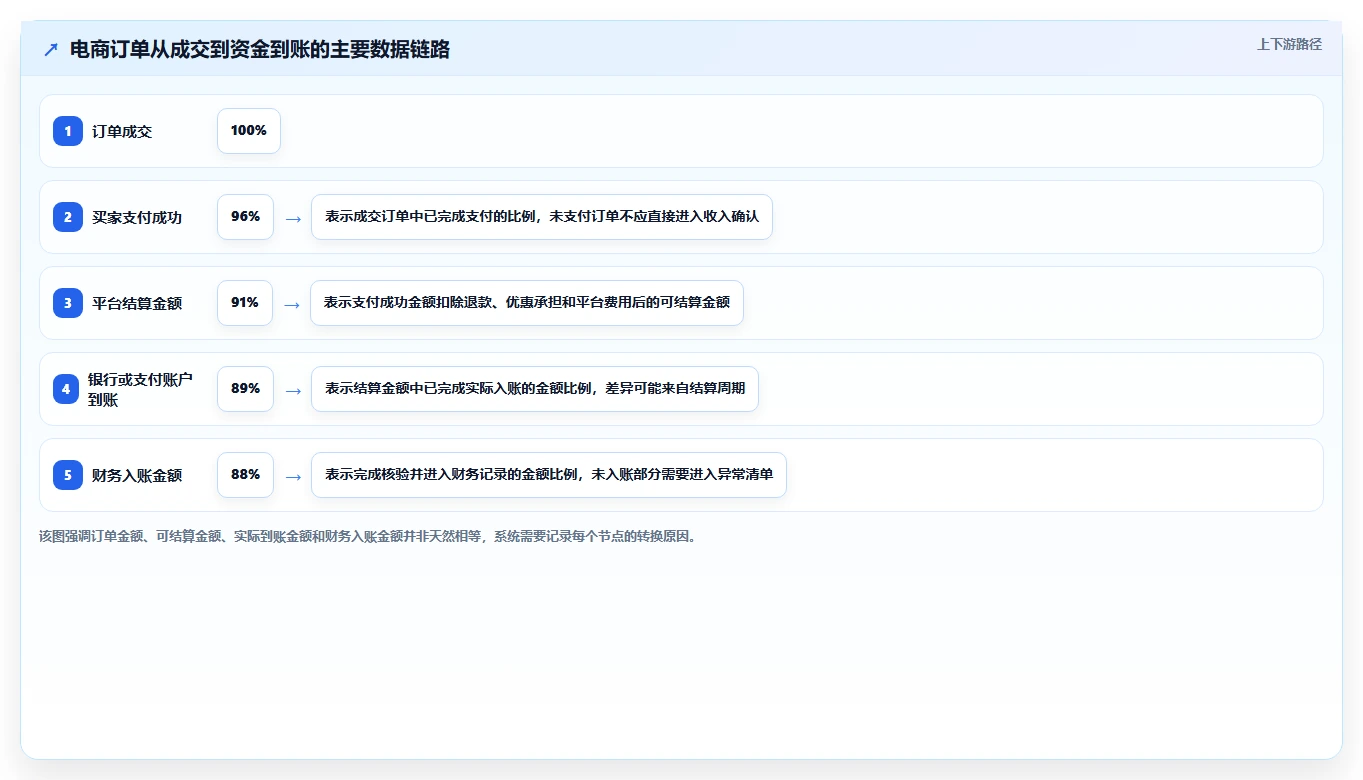Click the 订单成交 step label
Screen dimensions: 1363x780
[122, 131]
